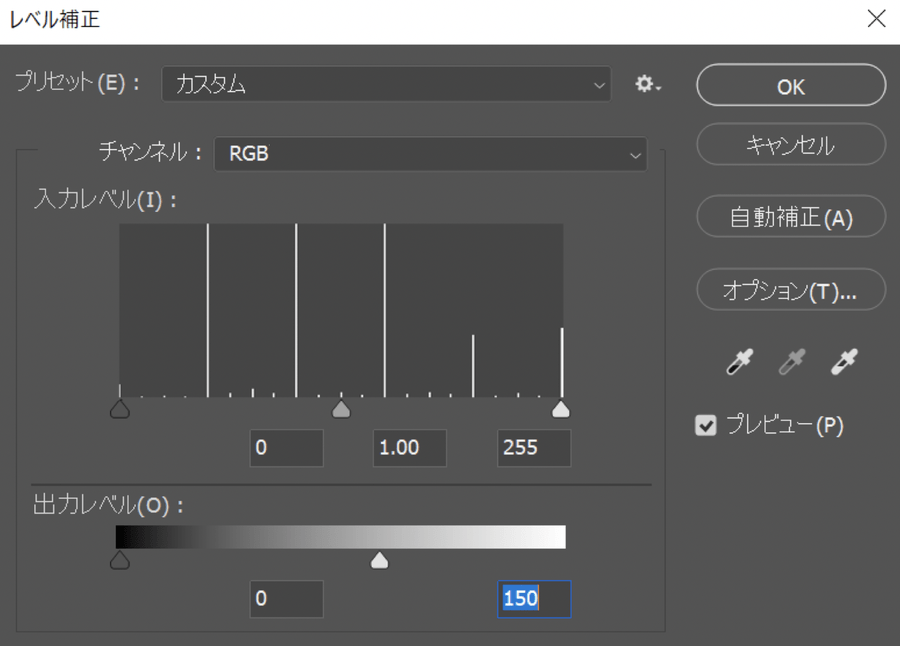The height and width of the screenshot is (646, 900).
Task: Click the input highlight white slider
Action: tap(561, 409)
